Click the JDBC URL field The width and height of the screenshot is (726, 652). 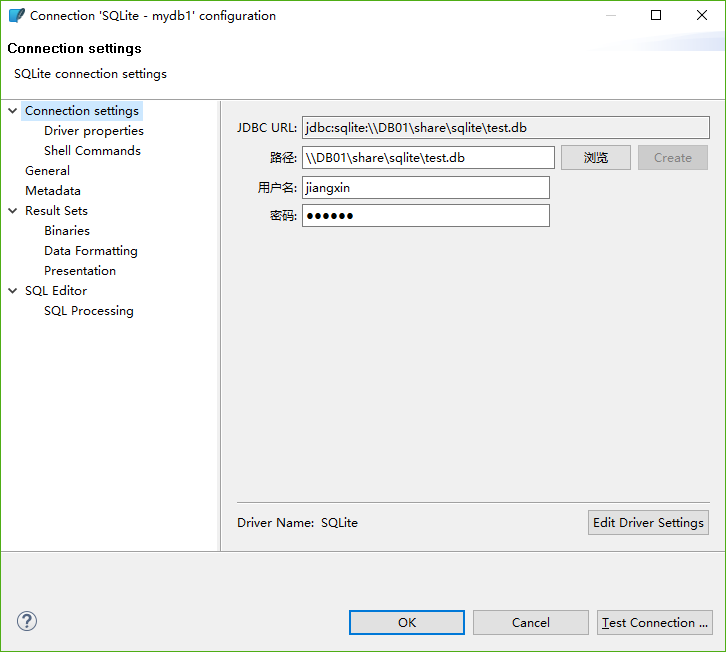(x=506, y=127)
